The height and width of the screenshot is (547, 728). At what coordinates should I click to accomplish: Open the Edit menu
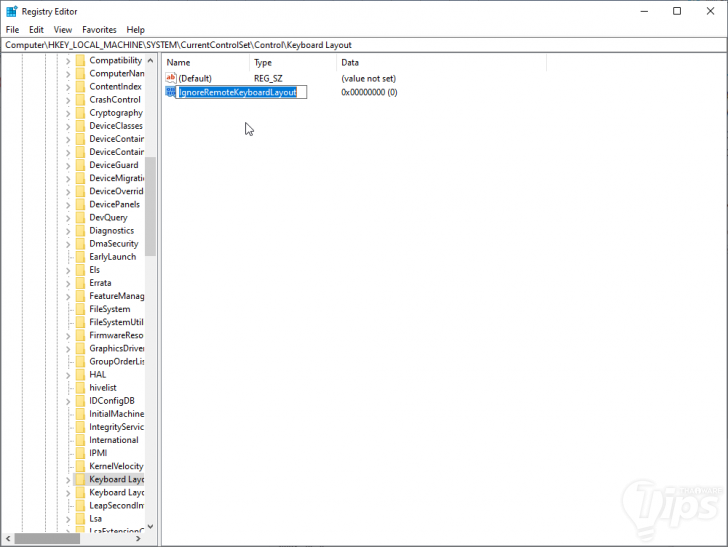point(36,30)
